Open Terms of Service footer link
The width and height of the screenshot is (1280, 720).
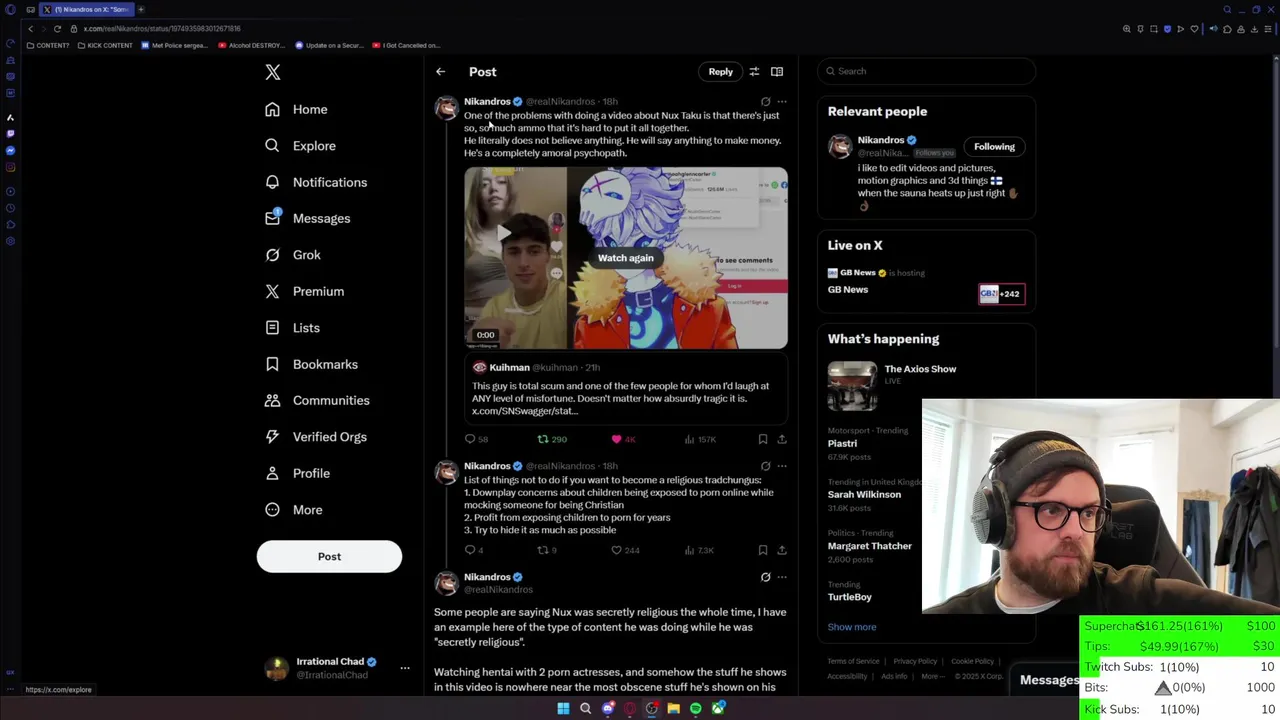(853, 661)
